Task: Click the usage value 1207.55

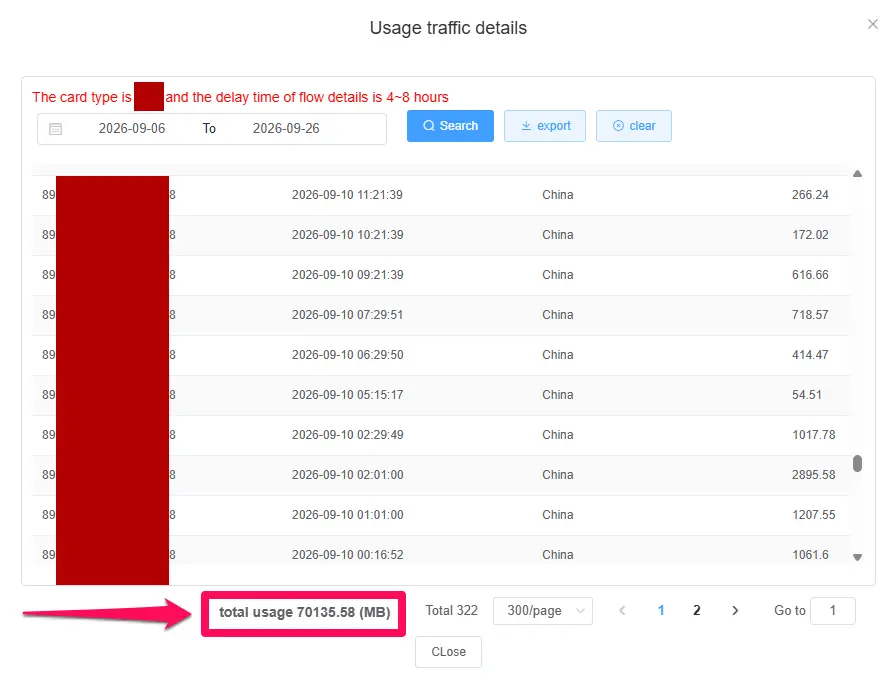Action: (x=813, y=515)
